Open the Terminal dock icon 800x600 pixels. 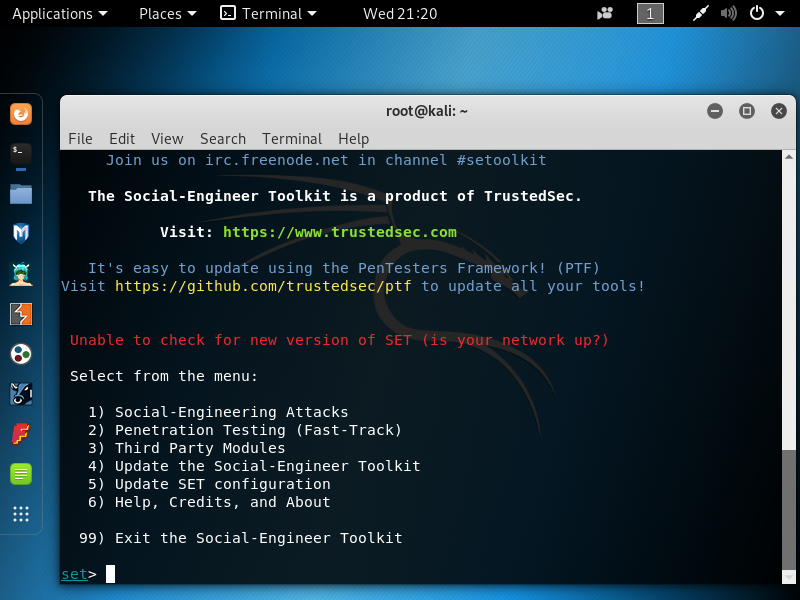(21, 154)
